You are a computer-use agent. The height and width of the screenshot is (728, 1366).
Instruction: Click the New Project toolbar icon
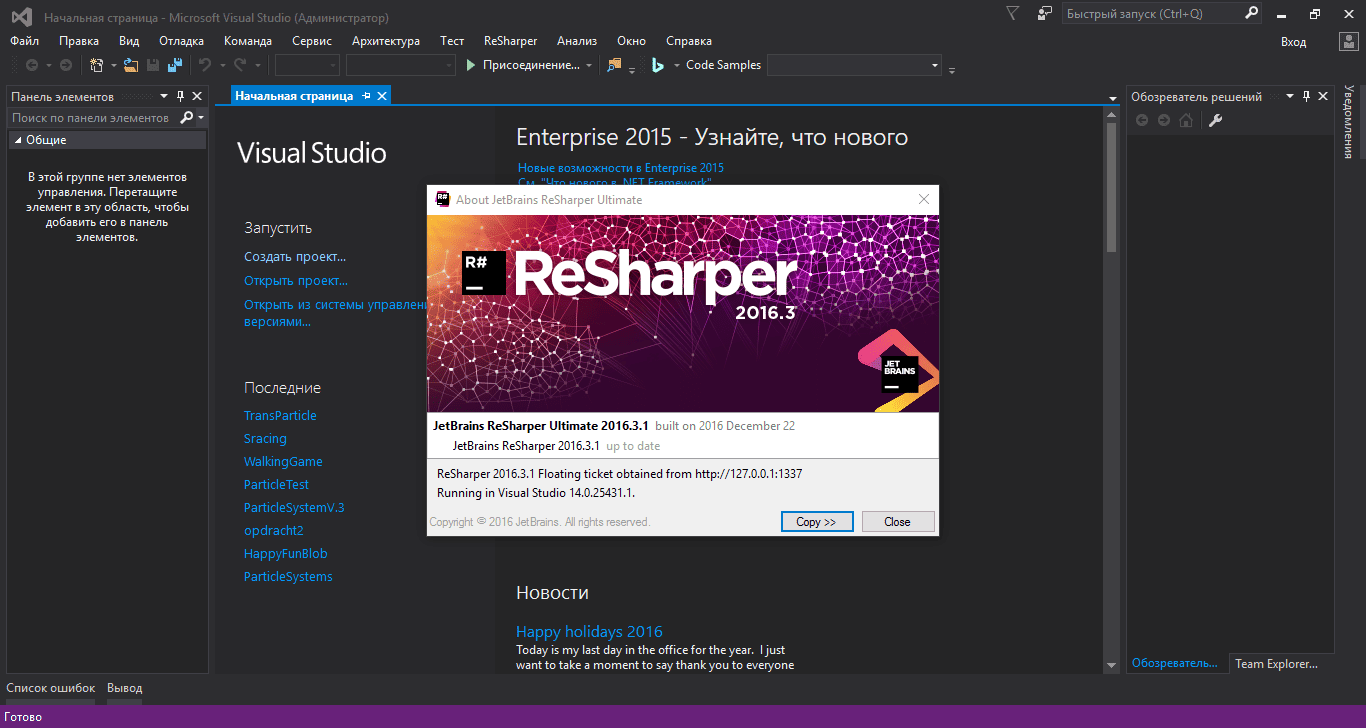97,65
